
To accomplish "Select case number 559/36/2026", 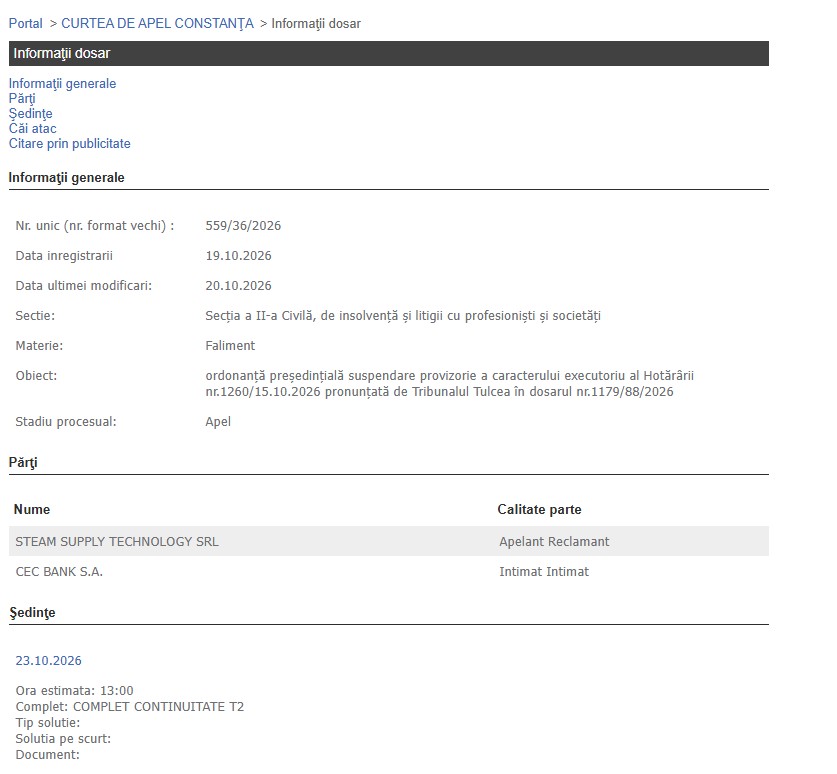I will pyautogui.click(x=243, y=225).
